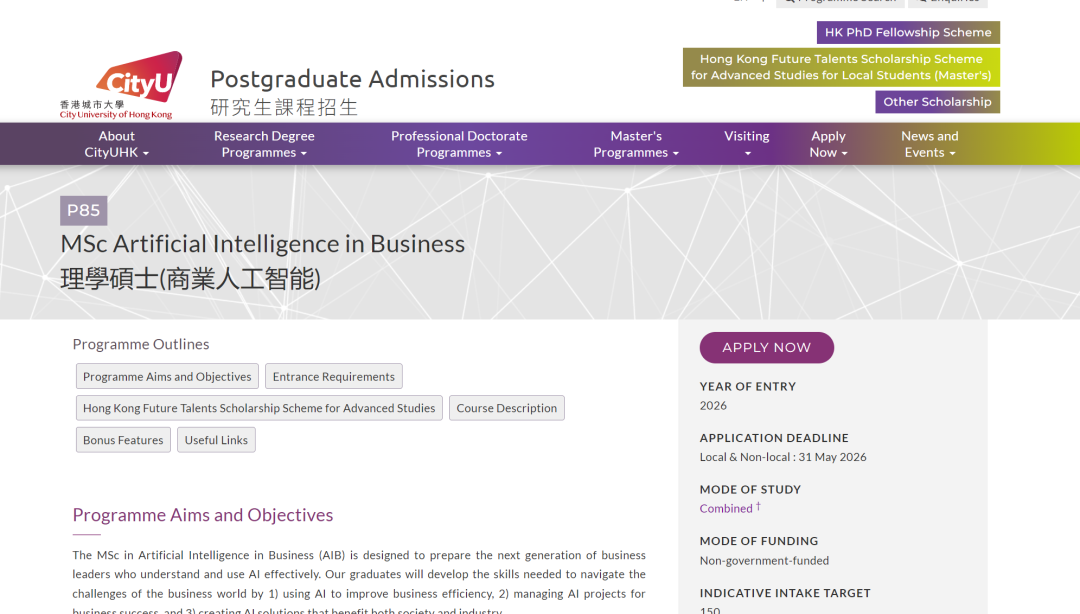
Task: Open the Other Scholarship link
Action: click(937, 101)
